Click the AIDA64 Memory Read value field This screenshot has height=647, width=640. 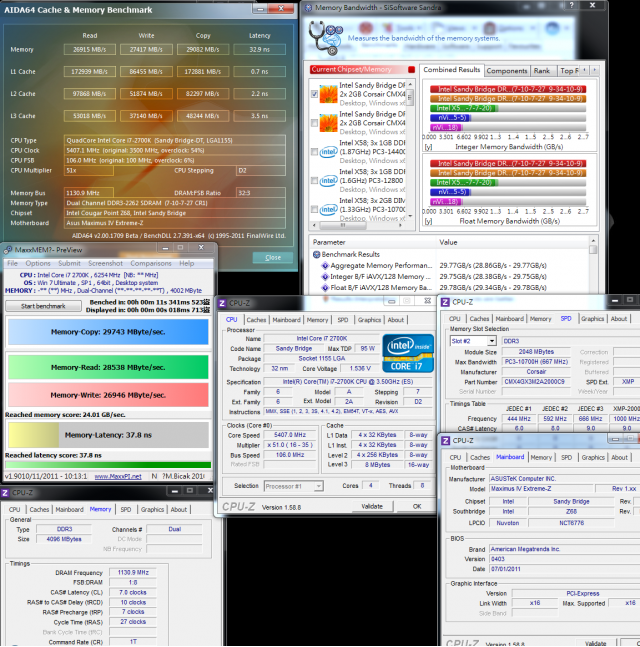point(90,50)
